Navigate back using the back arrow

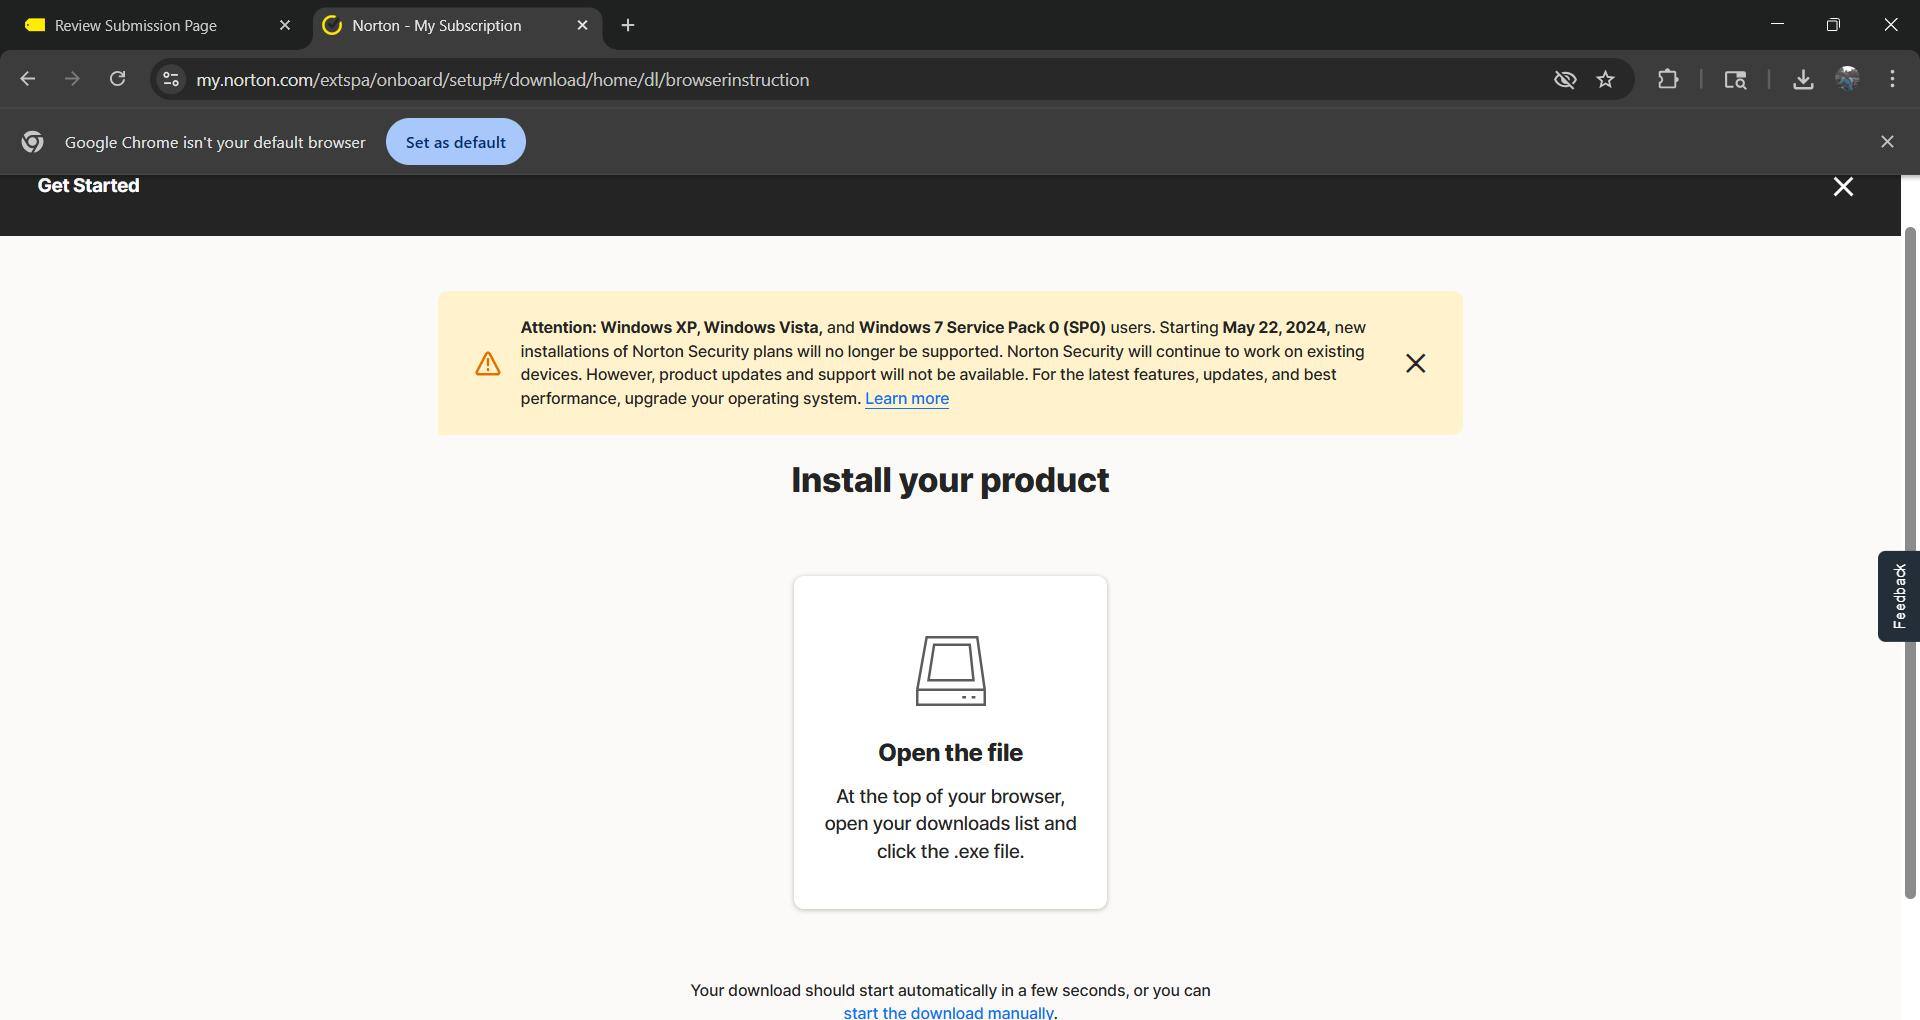[x=28, y=79]
